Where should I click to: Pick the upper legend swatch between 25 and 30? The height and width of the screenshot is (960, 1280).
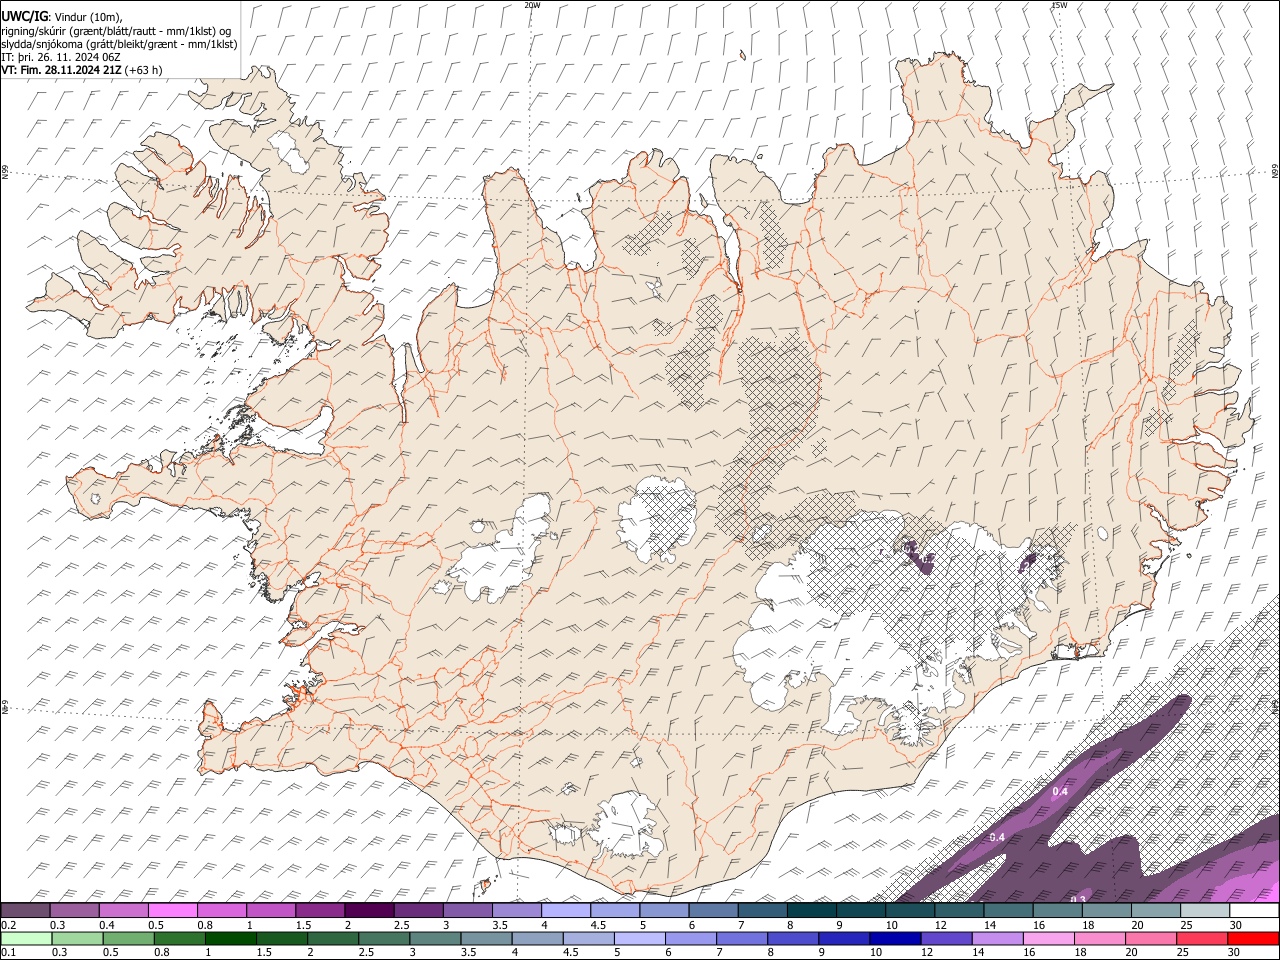point(1205,911)
